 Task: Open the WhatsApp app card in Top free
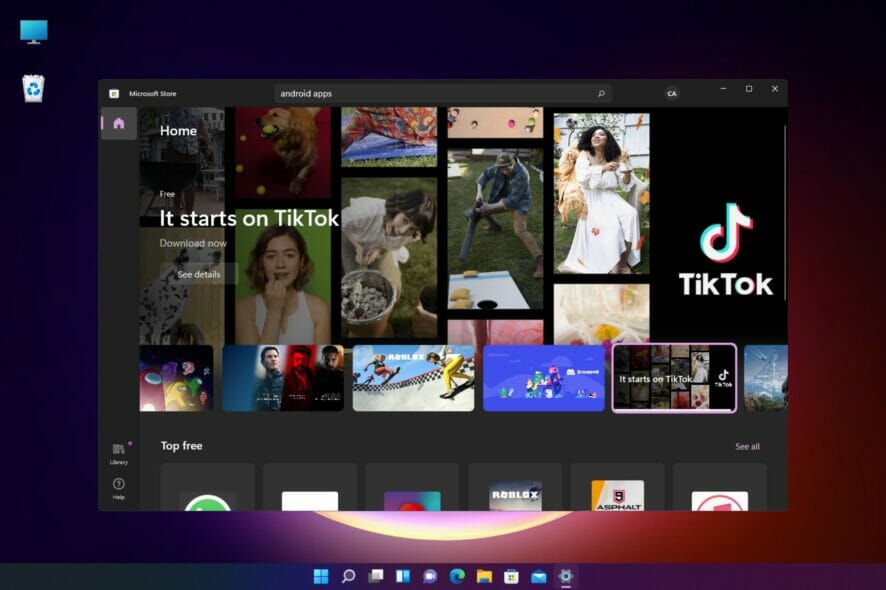coord(208,487)
